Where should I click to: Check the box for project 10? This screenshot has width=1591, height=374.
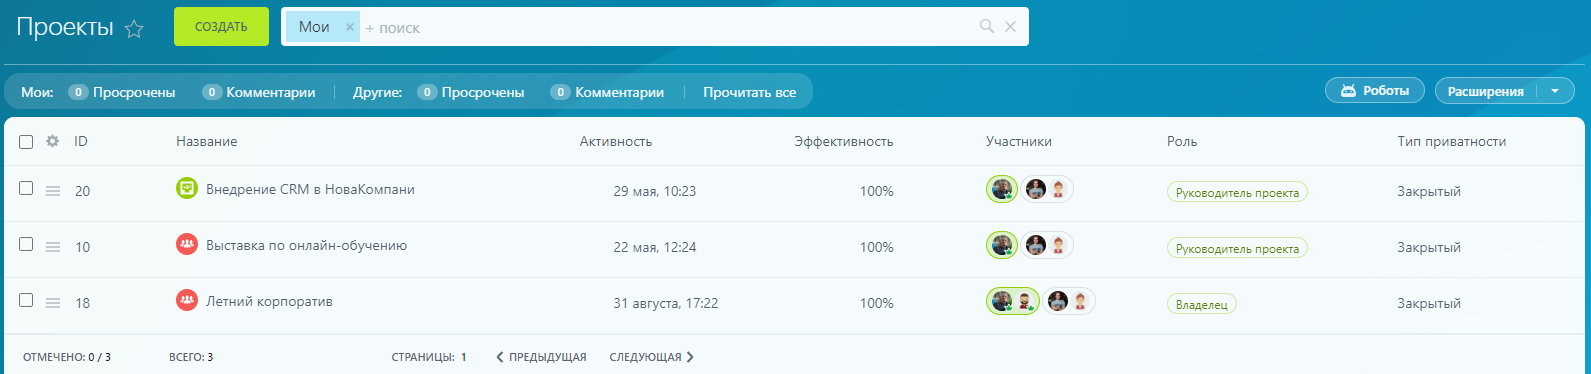pos(26,244)
